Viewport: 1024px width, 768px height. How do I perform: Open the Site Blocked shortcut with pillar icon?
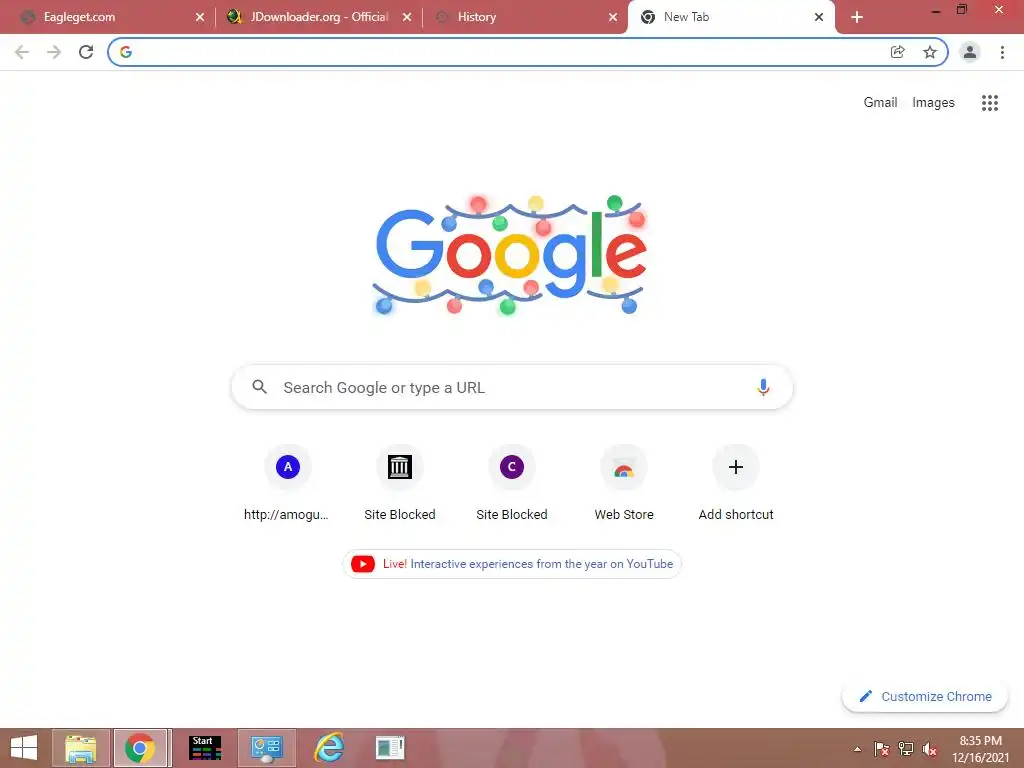(x=400, y=483)
